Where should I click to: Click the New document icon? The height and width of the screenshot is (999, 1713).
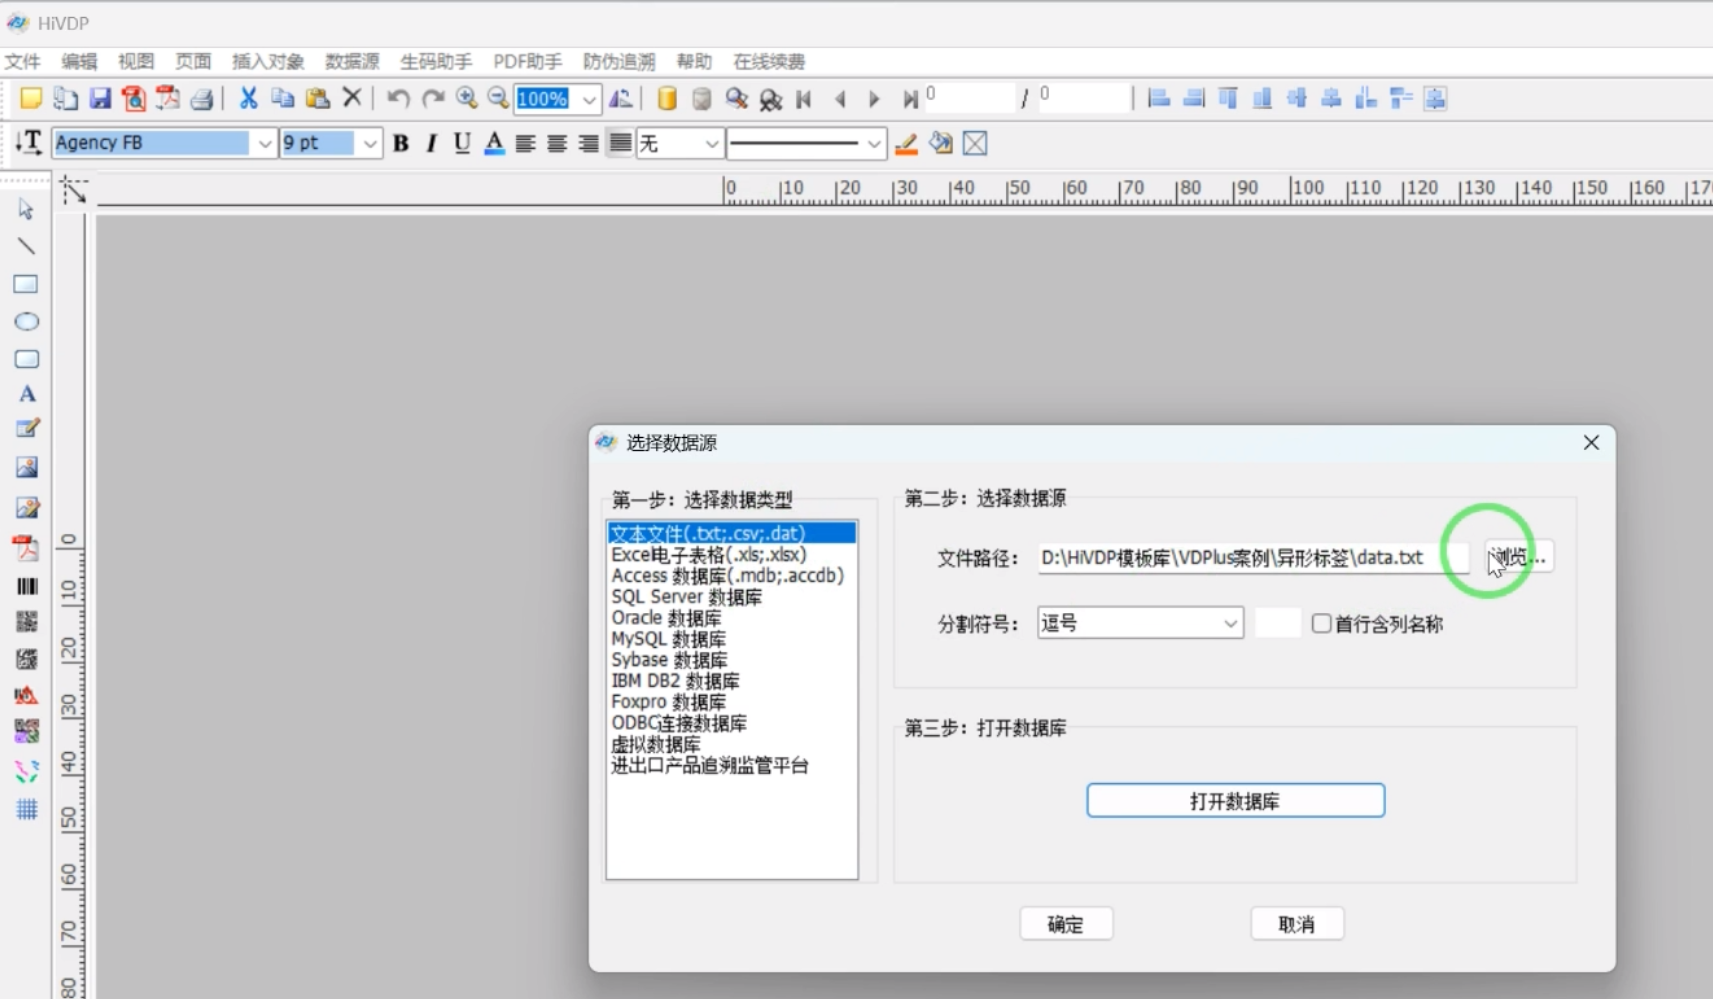click(x=31, y=98)
